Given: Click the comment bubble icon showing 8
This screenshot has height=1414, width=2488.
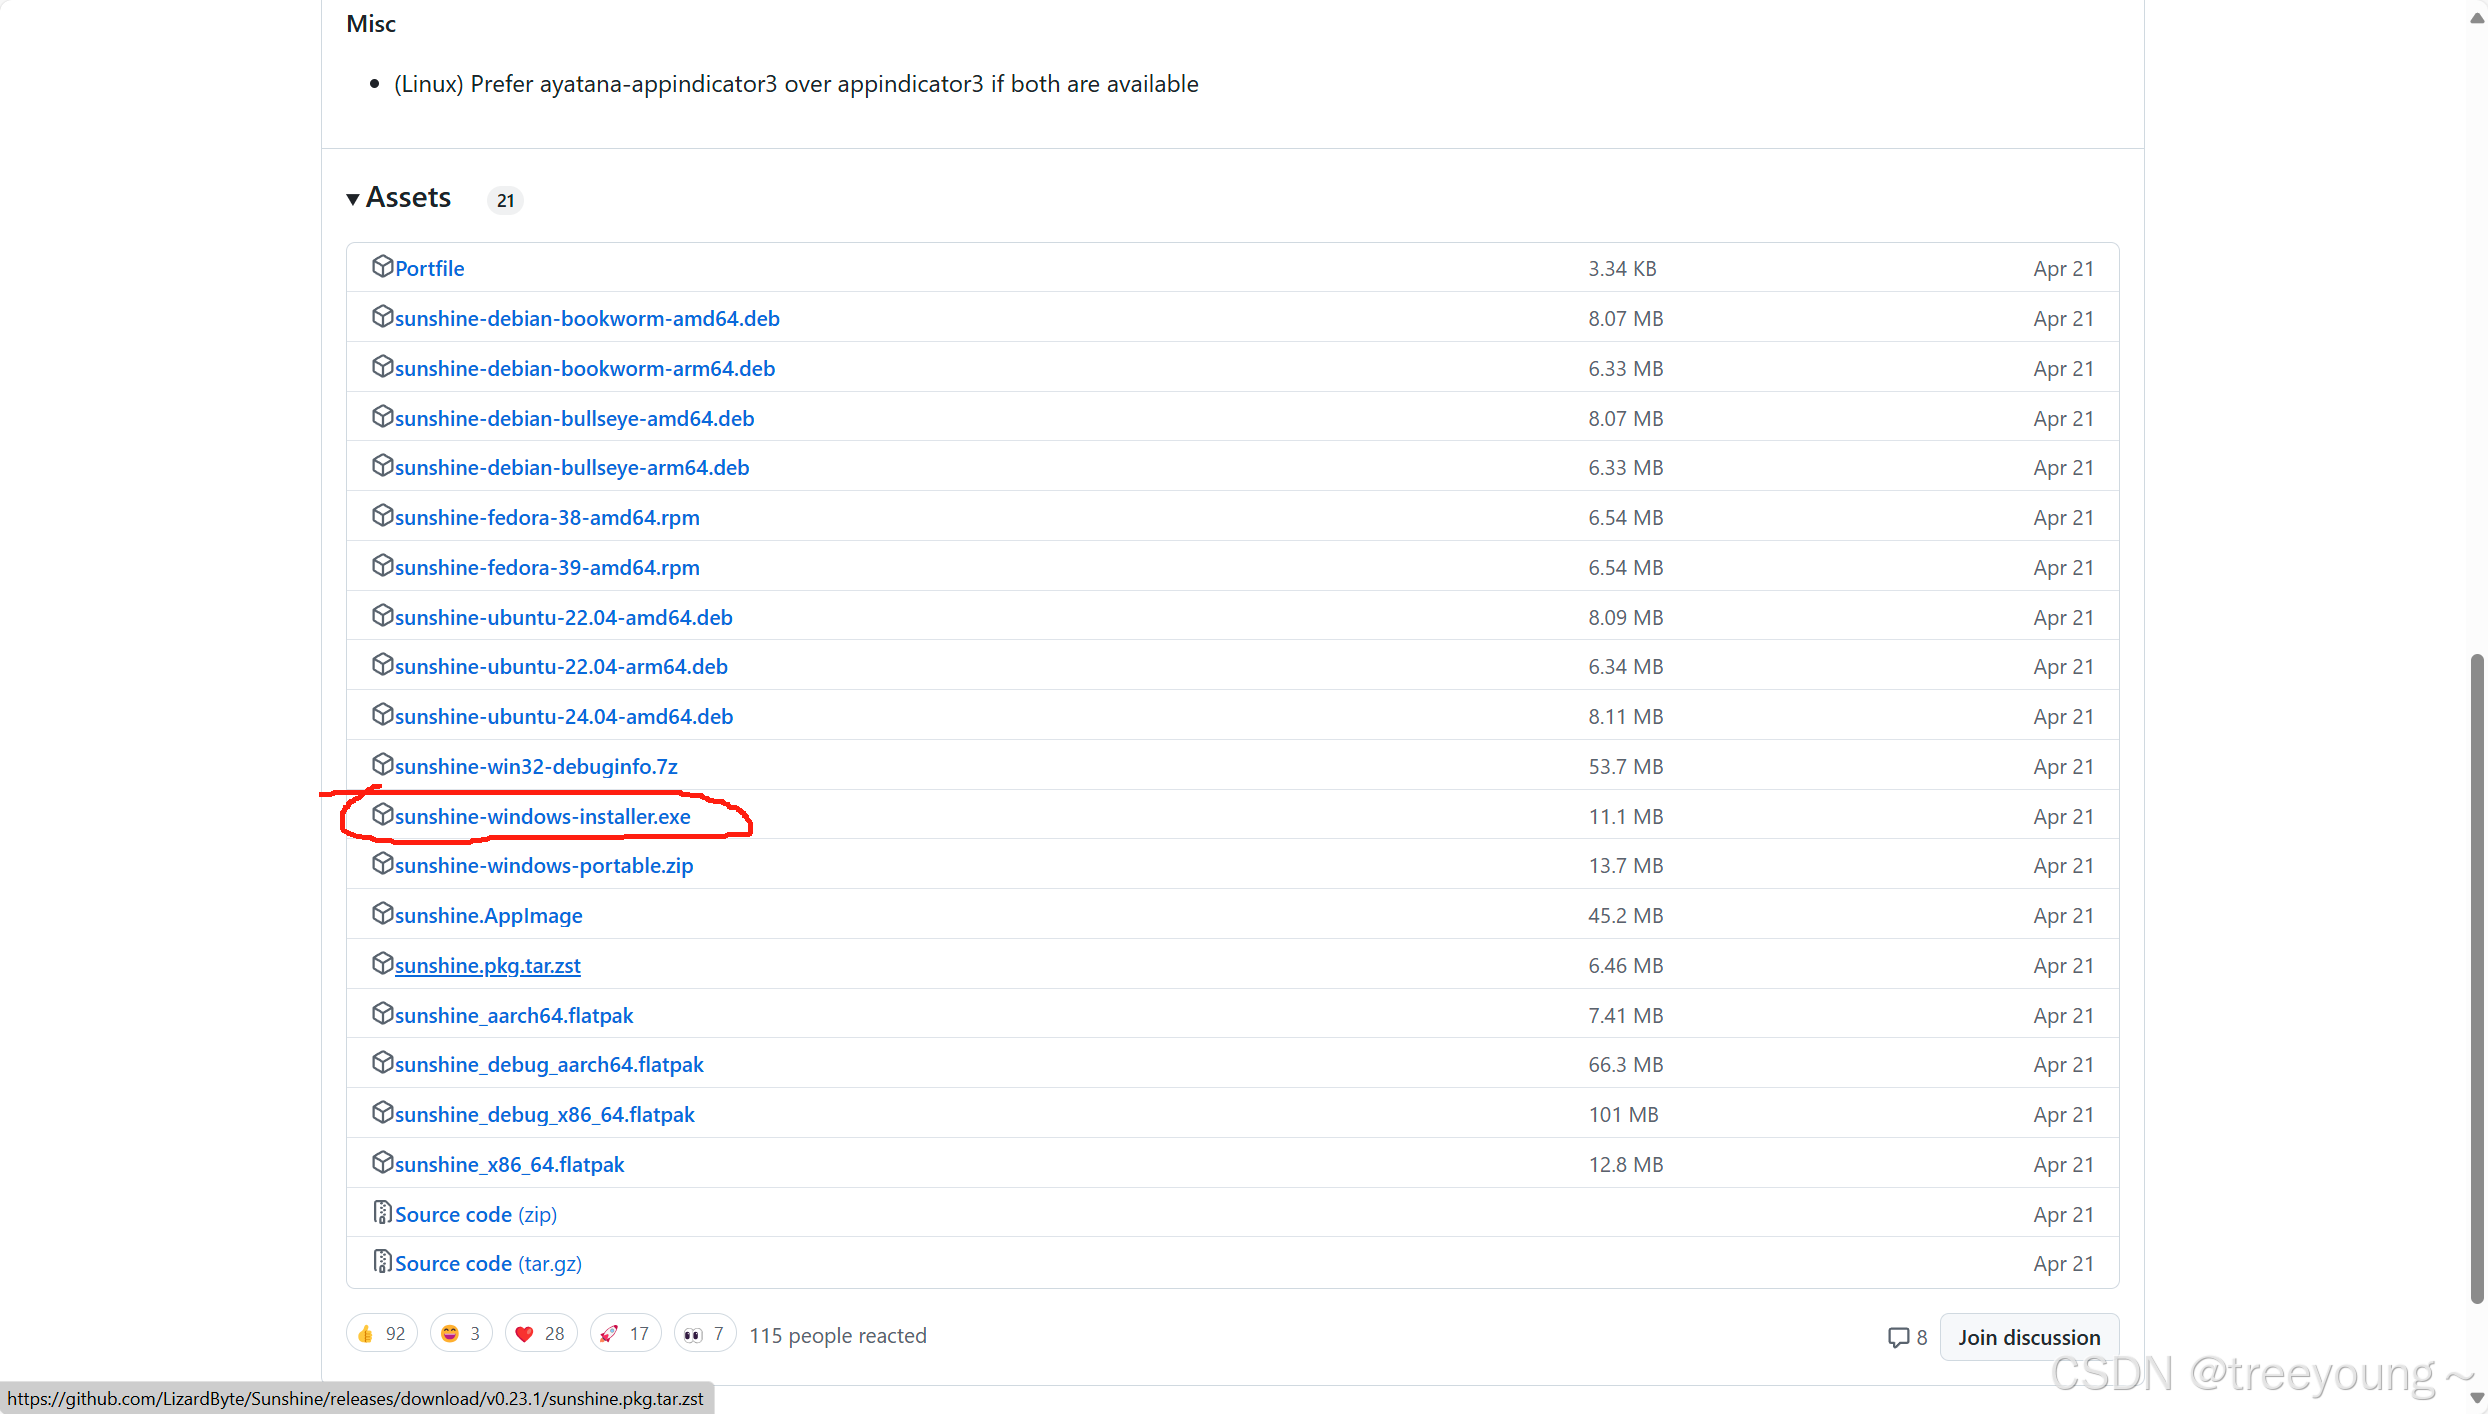Looking at the screenshot, I should click(x=1898, y=1337).
